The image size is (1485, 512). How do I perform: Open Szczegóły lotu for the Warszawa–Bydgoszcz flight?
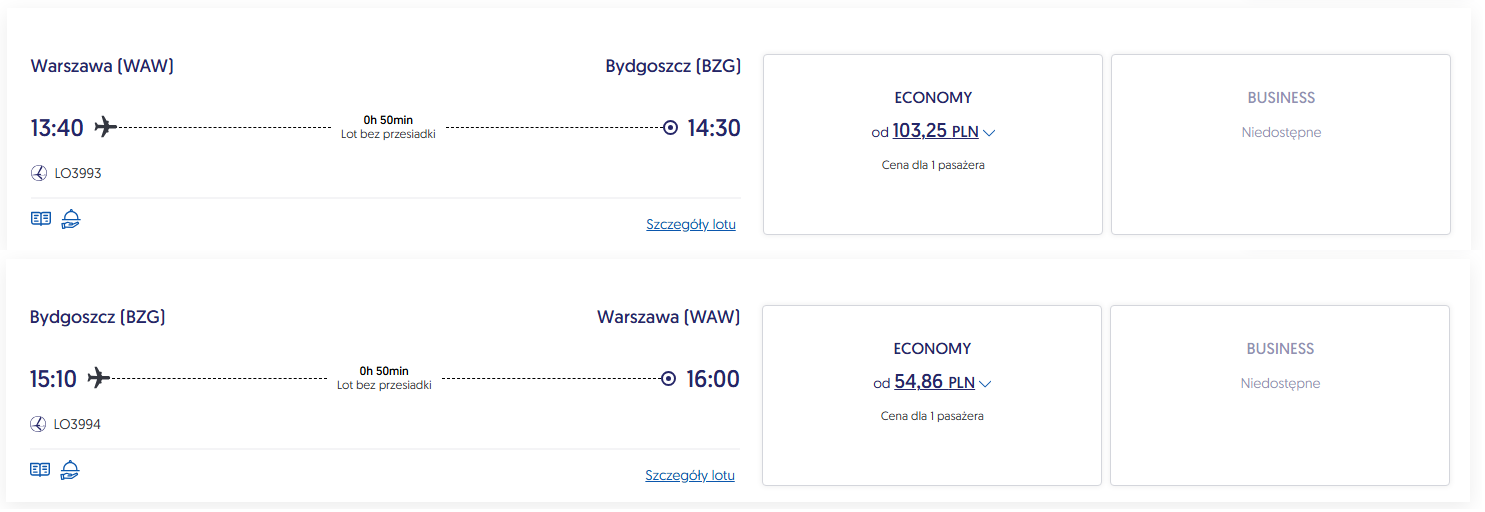[691, 225]
